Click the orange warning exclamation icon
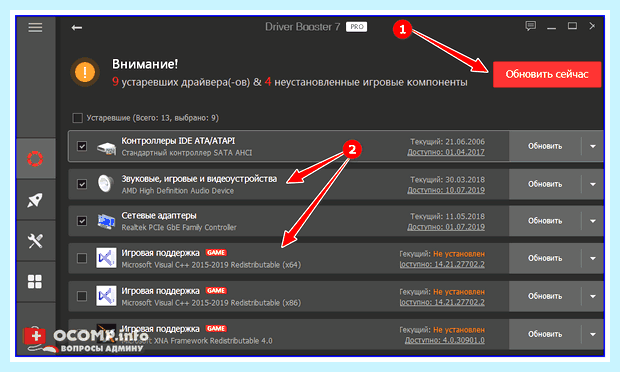Screen dimensions: 620x372 coord(85,72)
